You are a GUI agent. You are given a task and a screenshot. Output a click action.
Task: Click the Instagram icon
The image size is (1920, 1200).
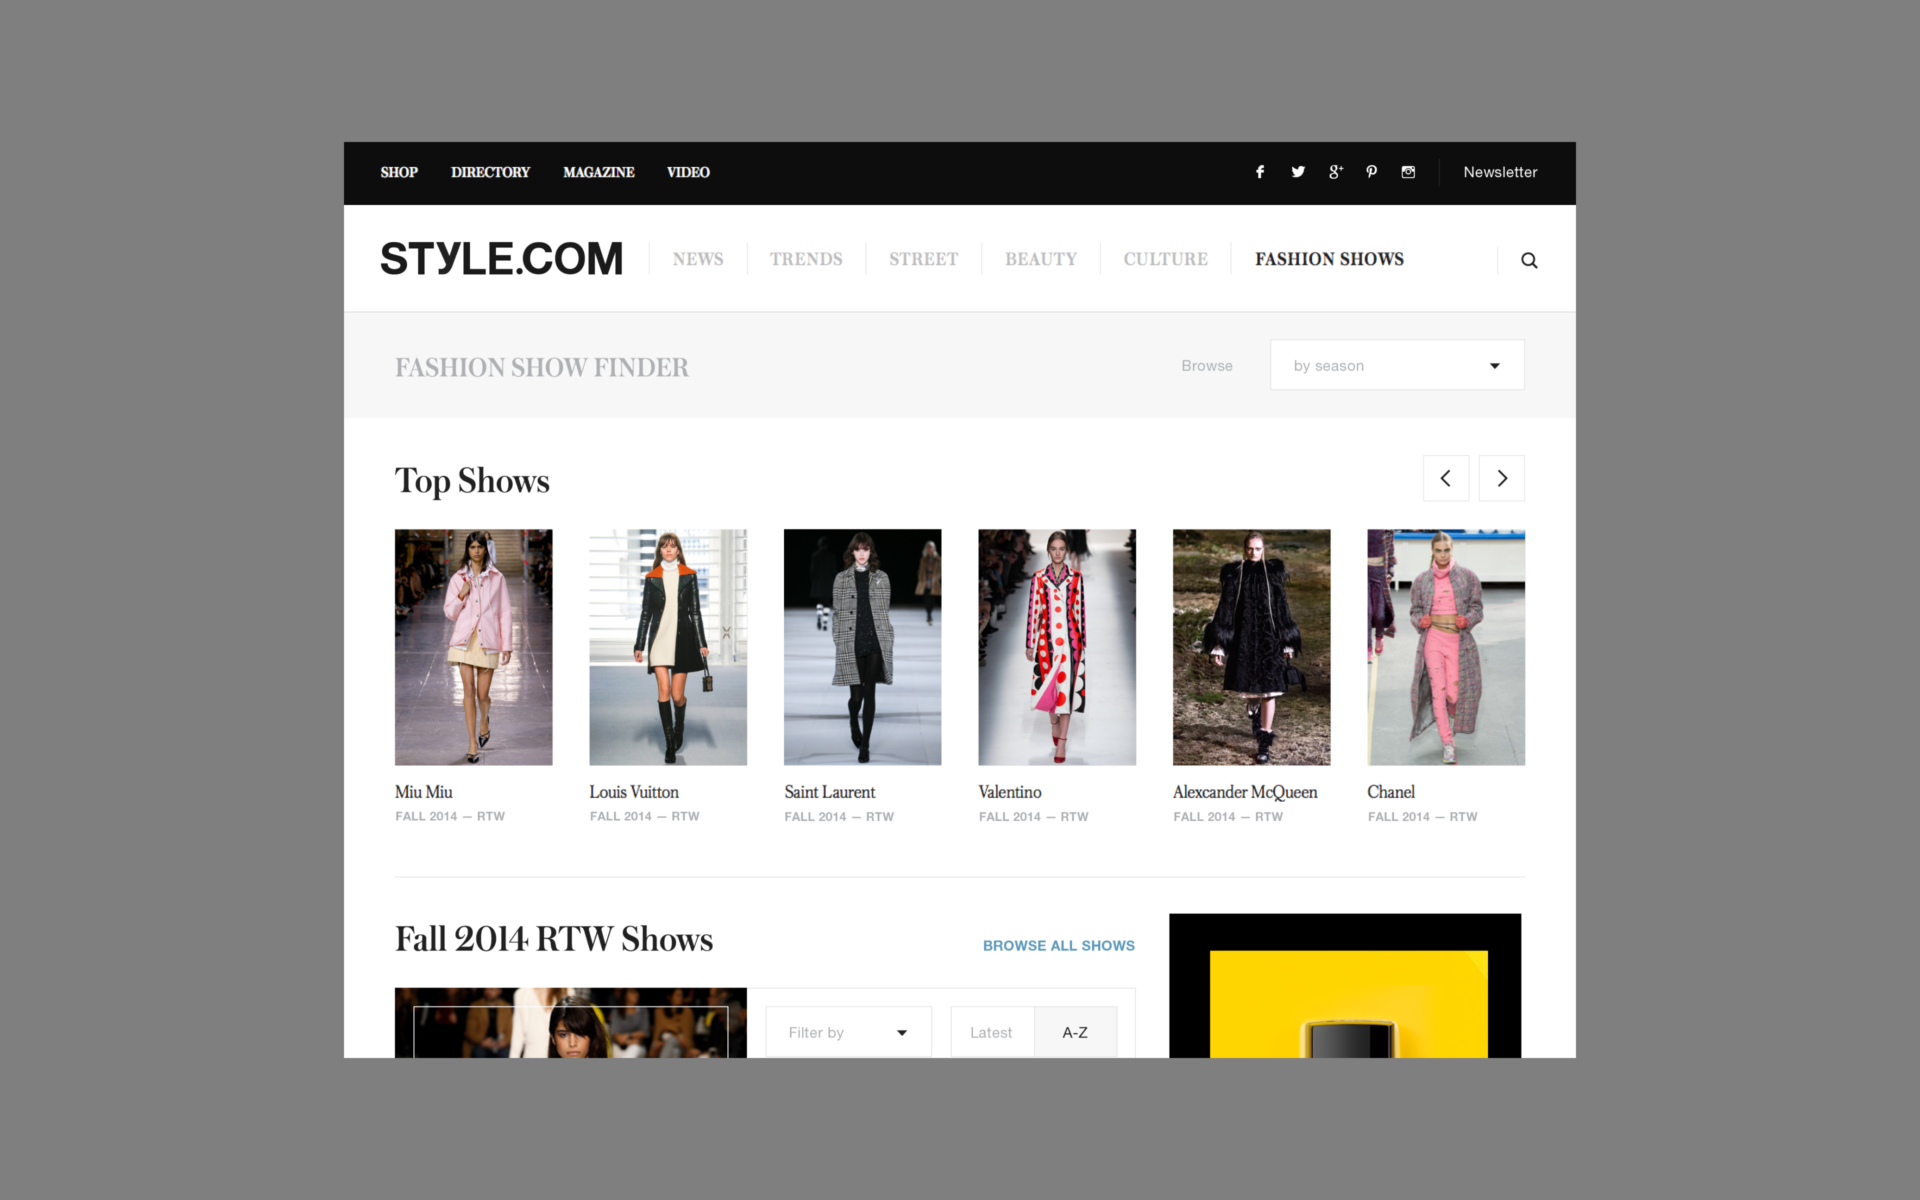pos(1408,172)
